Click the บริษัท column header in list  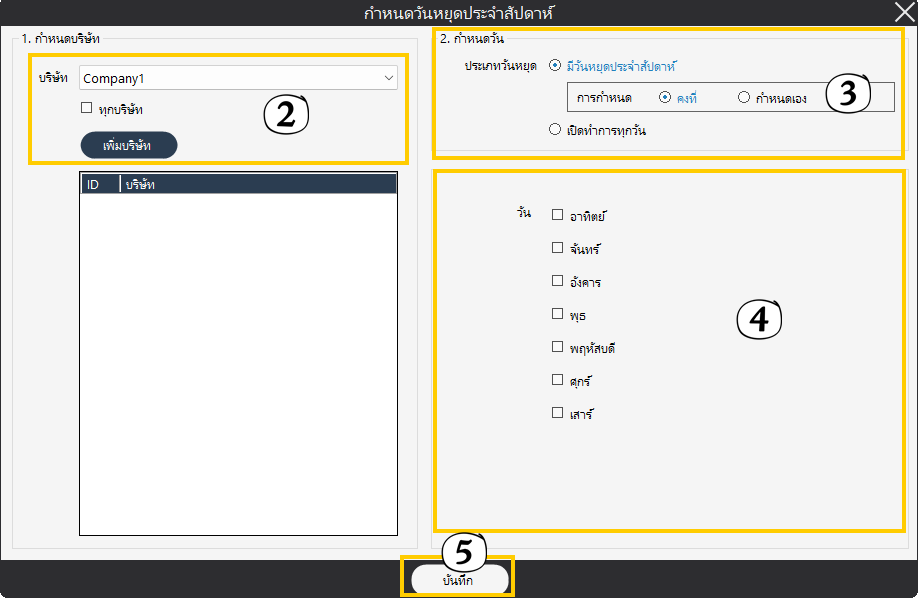coord(258,184)
